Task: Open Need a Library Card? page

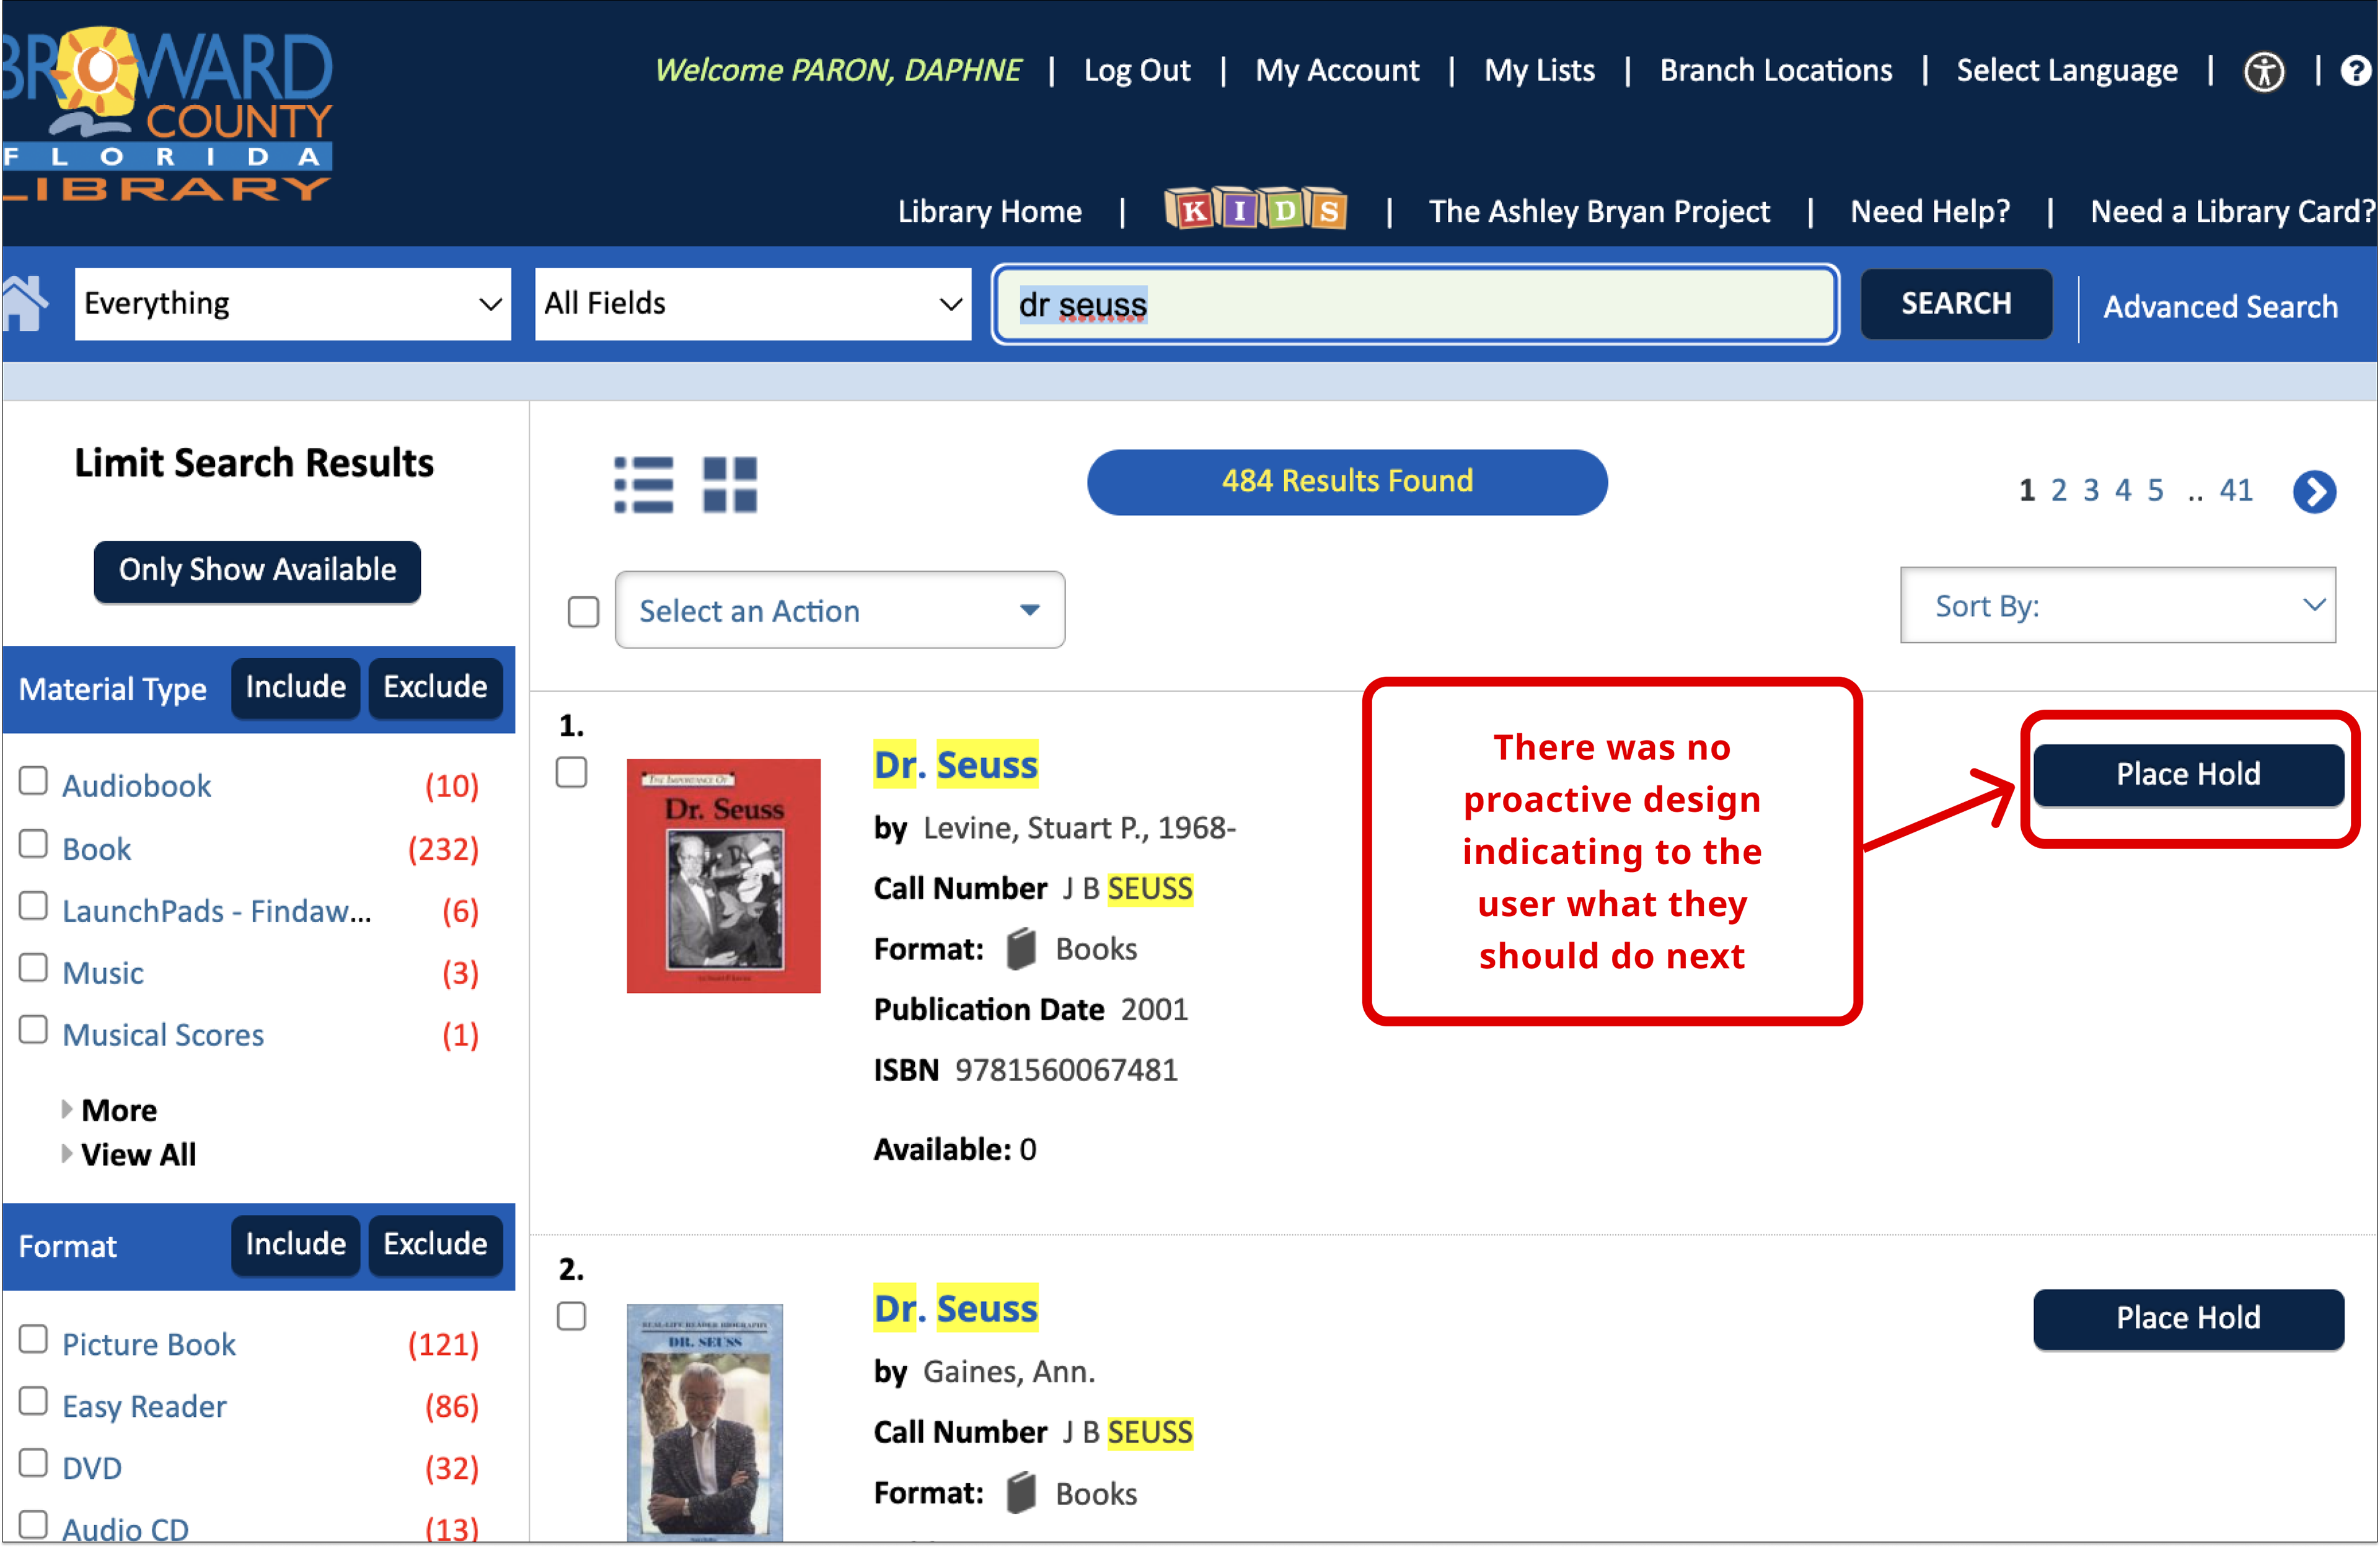Action: tap(2232, 212)
